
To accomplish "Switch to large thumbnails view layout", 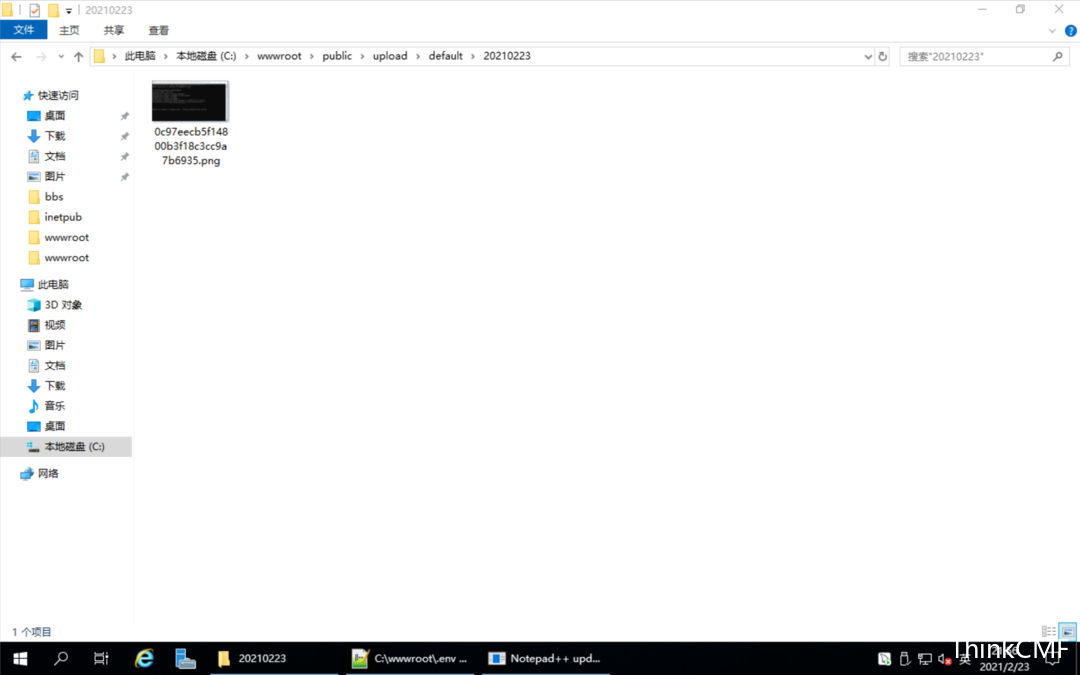I will [x=1068, y=632].
